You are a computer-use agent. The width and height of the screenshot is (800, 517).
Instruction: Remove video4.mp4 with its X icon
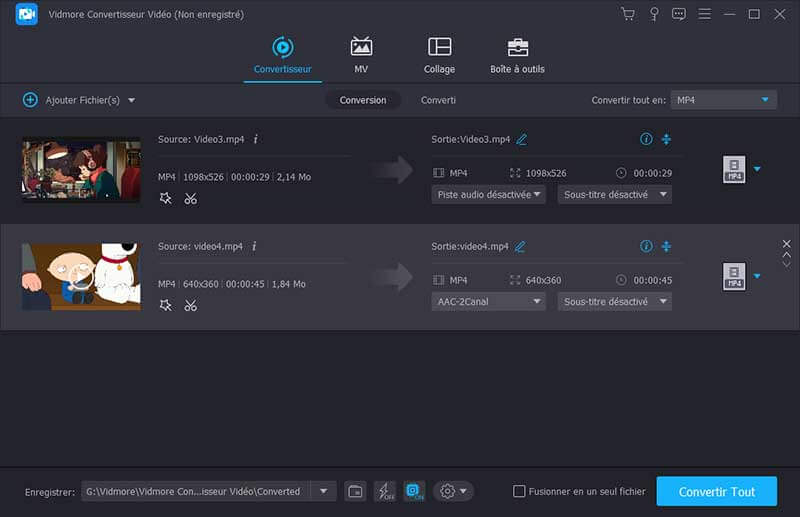[x=786, y=244]
